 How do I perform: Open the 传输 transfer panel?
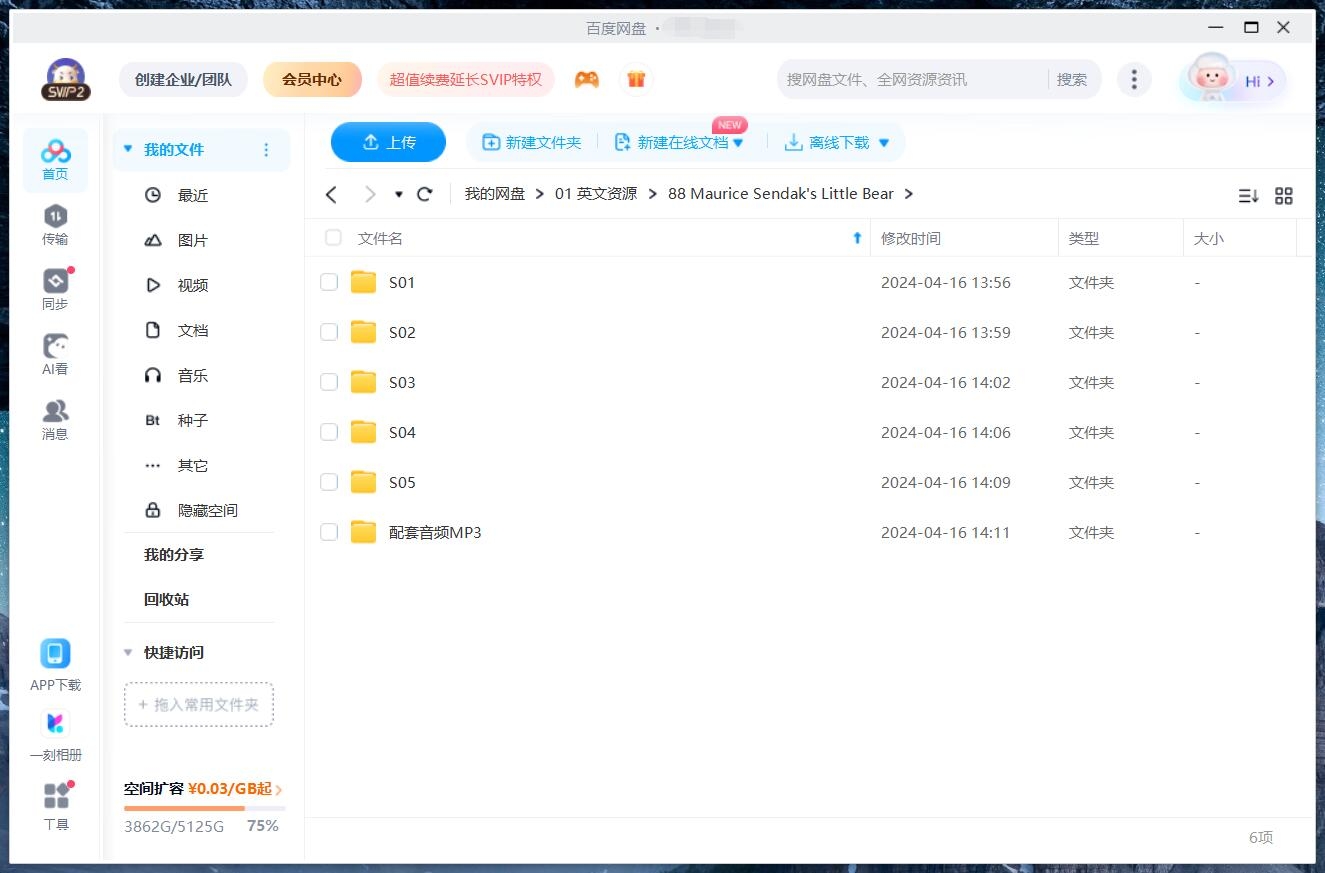(55, 222)
